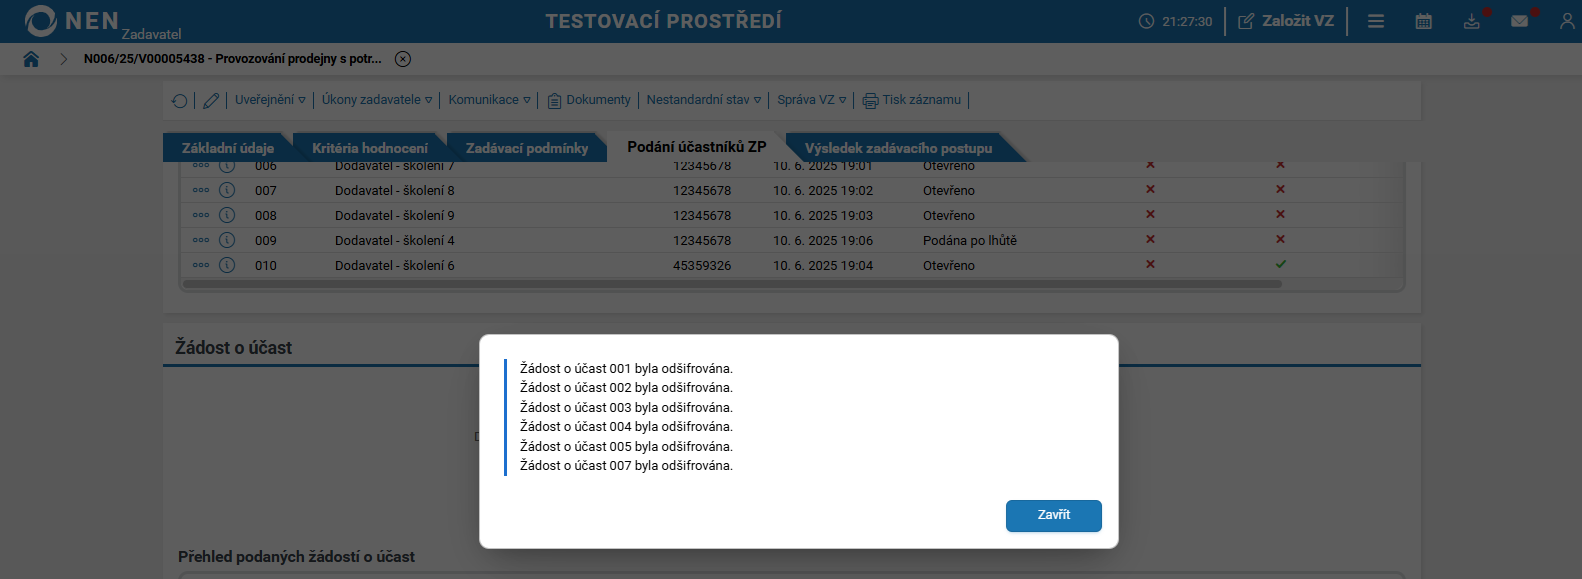Switch to Výsledek zadávacího postupu tab
The height and width of the screenshot is (579, 1582).
898,148
